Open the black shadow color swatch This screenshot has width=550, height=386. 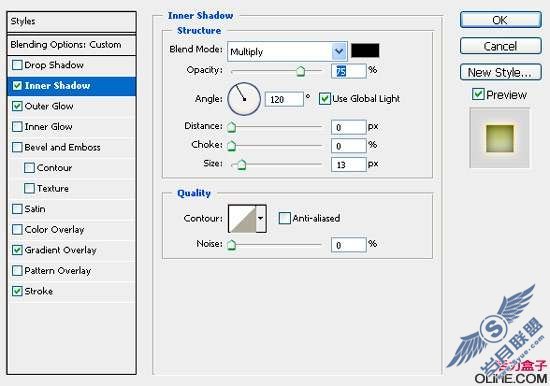[x=365, y=51]
